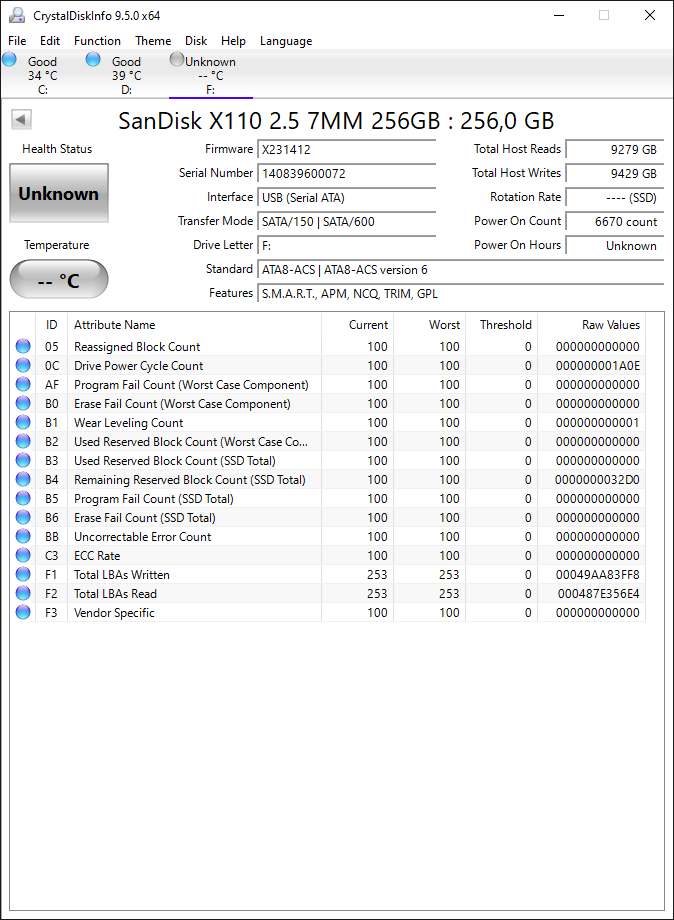Click the Interface field USB (Serial ATA)
This screenshot has height=920, width=674.
[x=347, y=198]
